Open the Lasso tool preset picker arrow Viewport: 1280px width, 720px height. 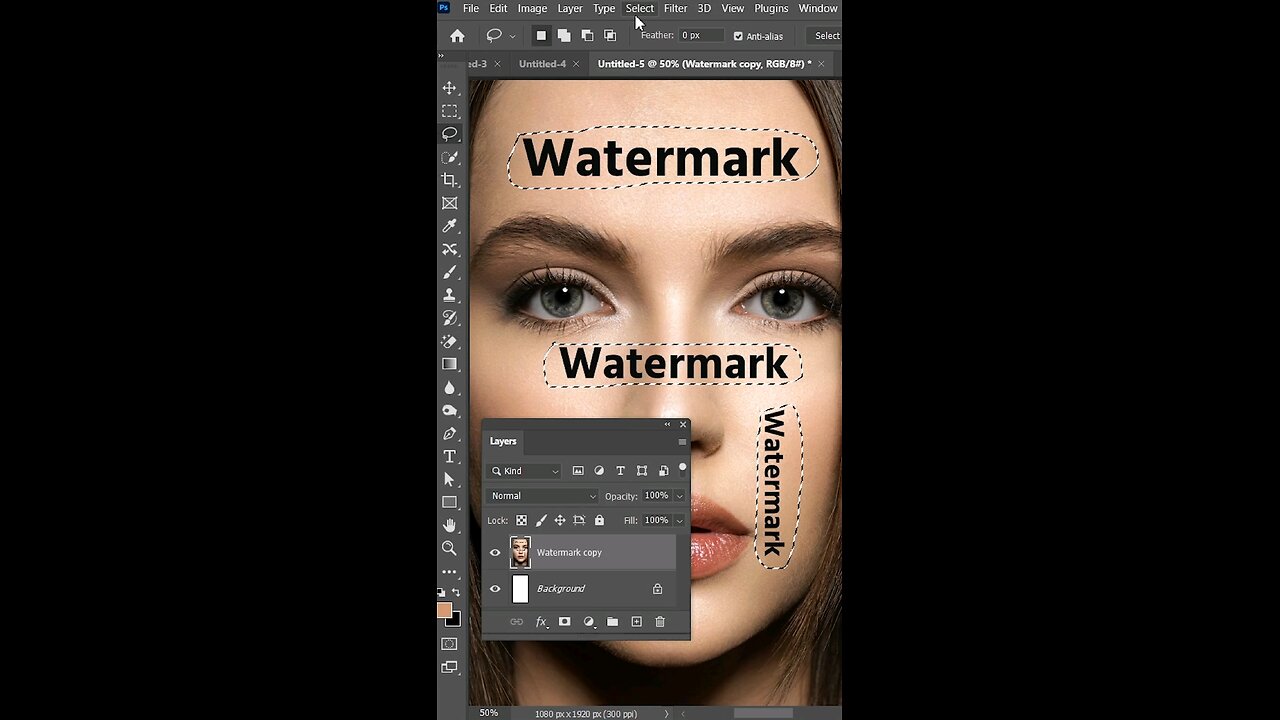click(512, 36)
